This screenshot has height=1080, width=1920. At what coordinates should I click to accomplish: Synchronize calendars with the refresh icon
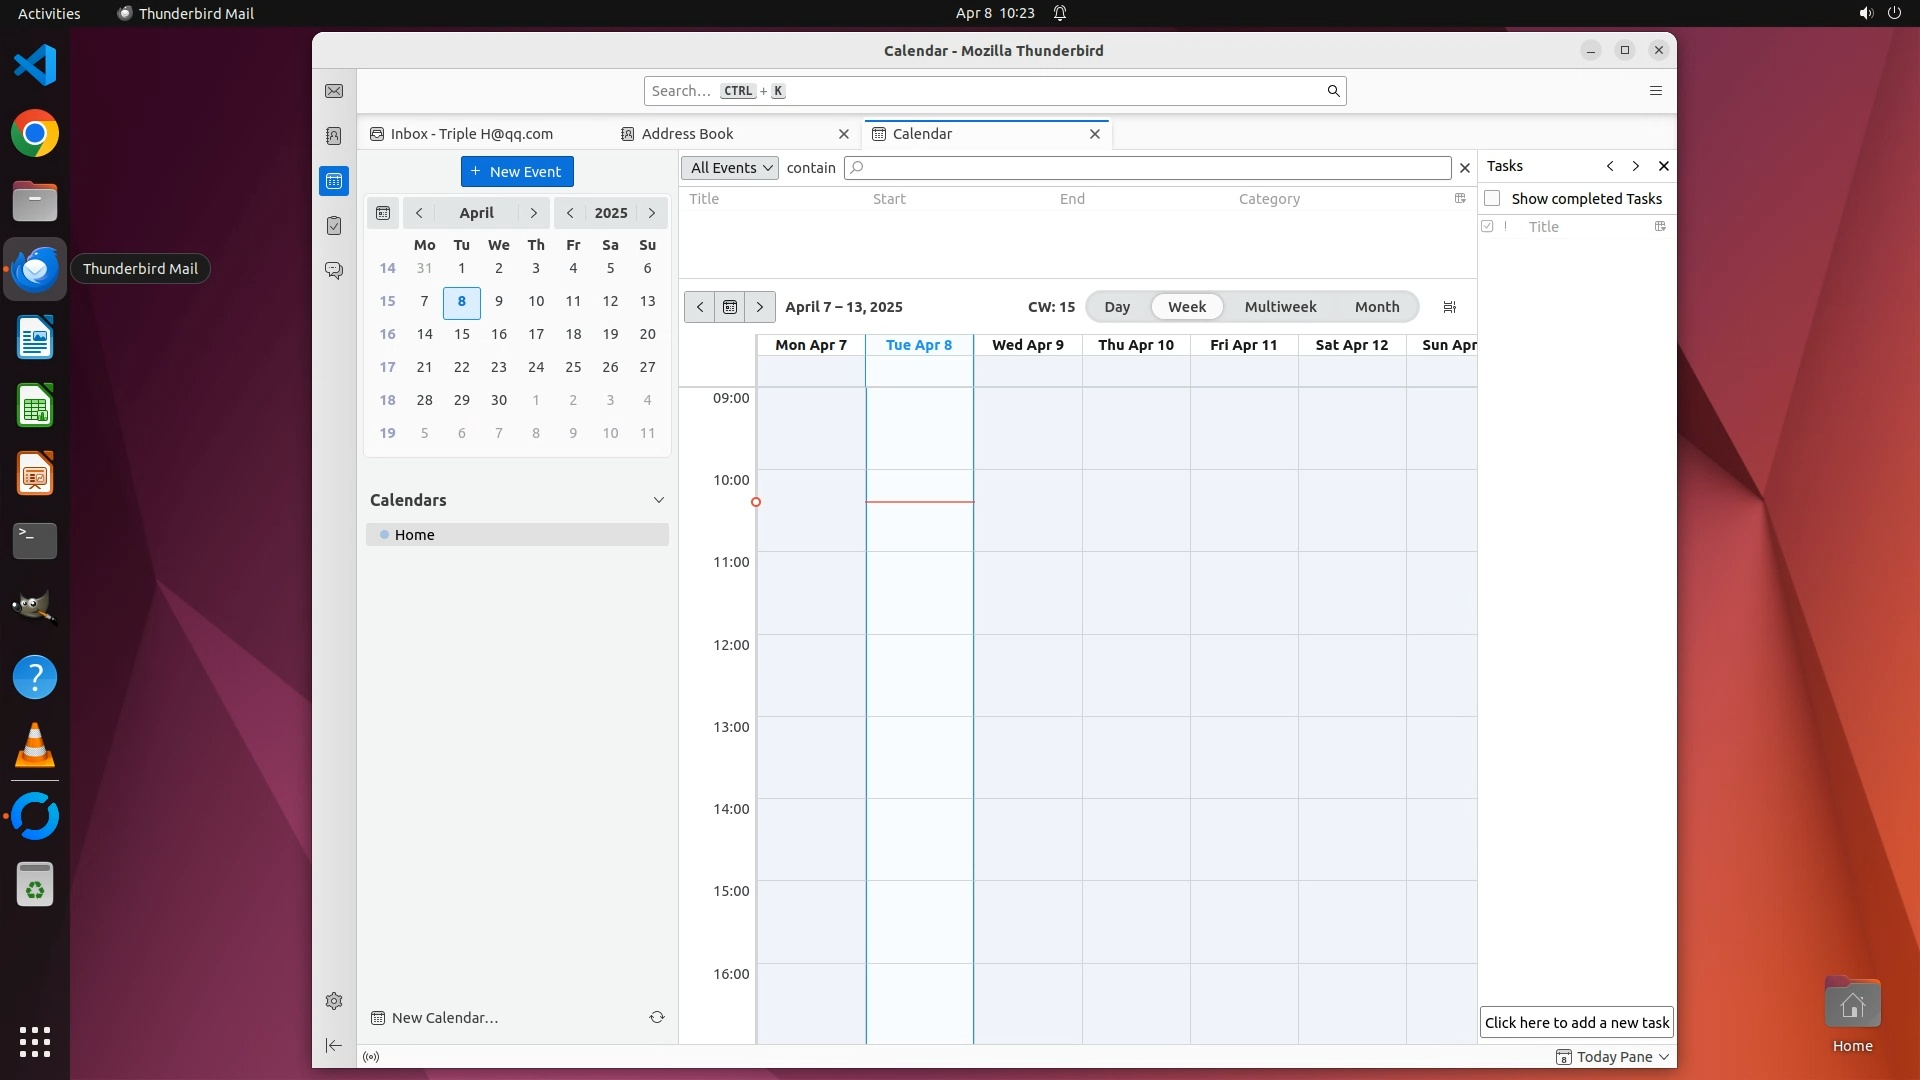click(x=657, y=1017)
